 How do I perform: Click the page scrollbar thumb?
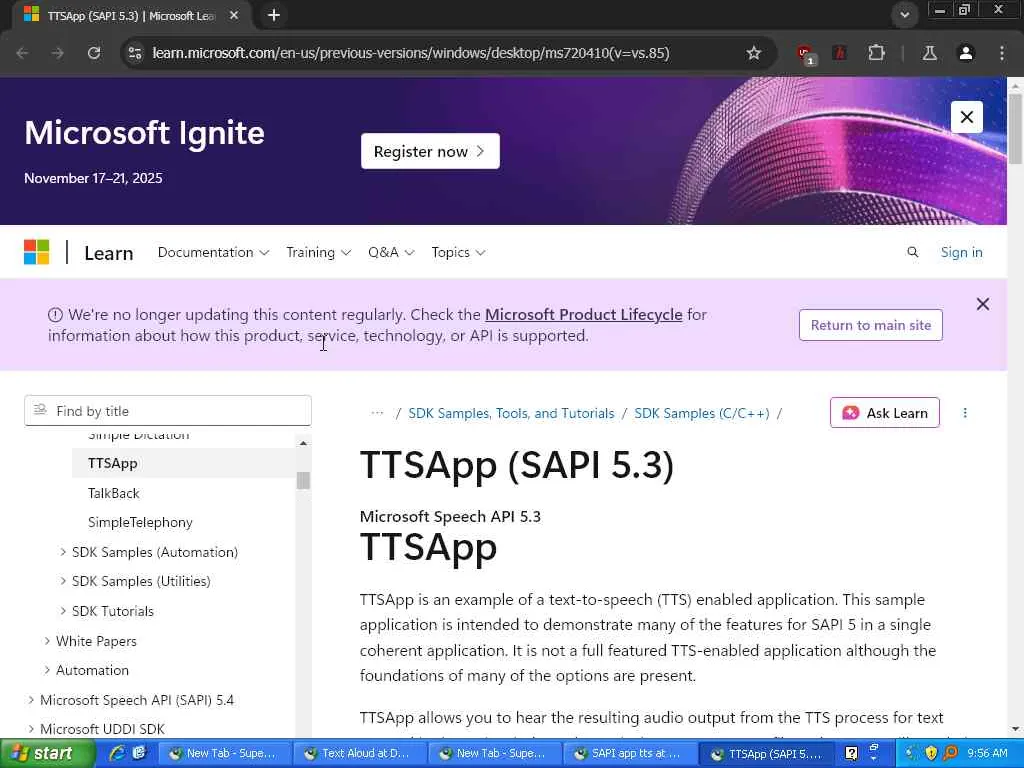(1015, 128)
